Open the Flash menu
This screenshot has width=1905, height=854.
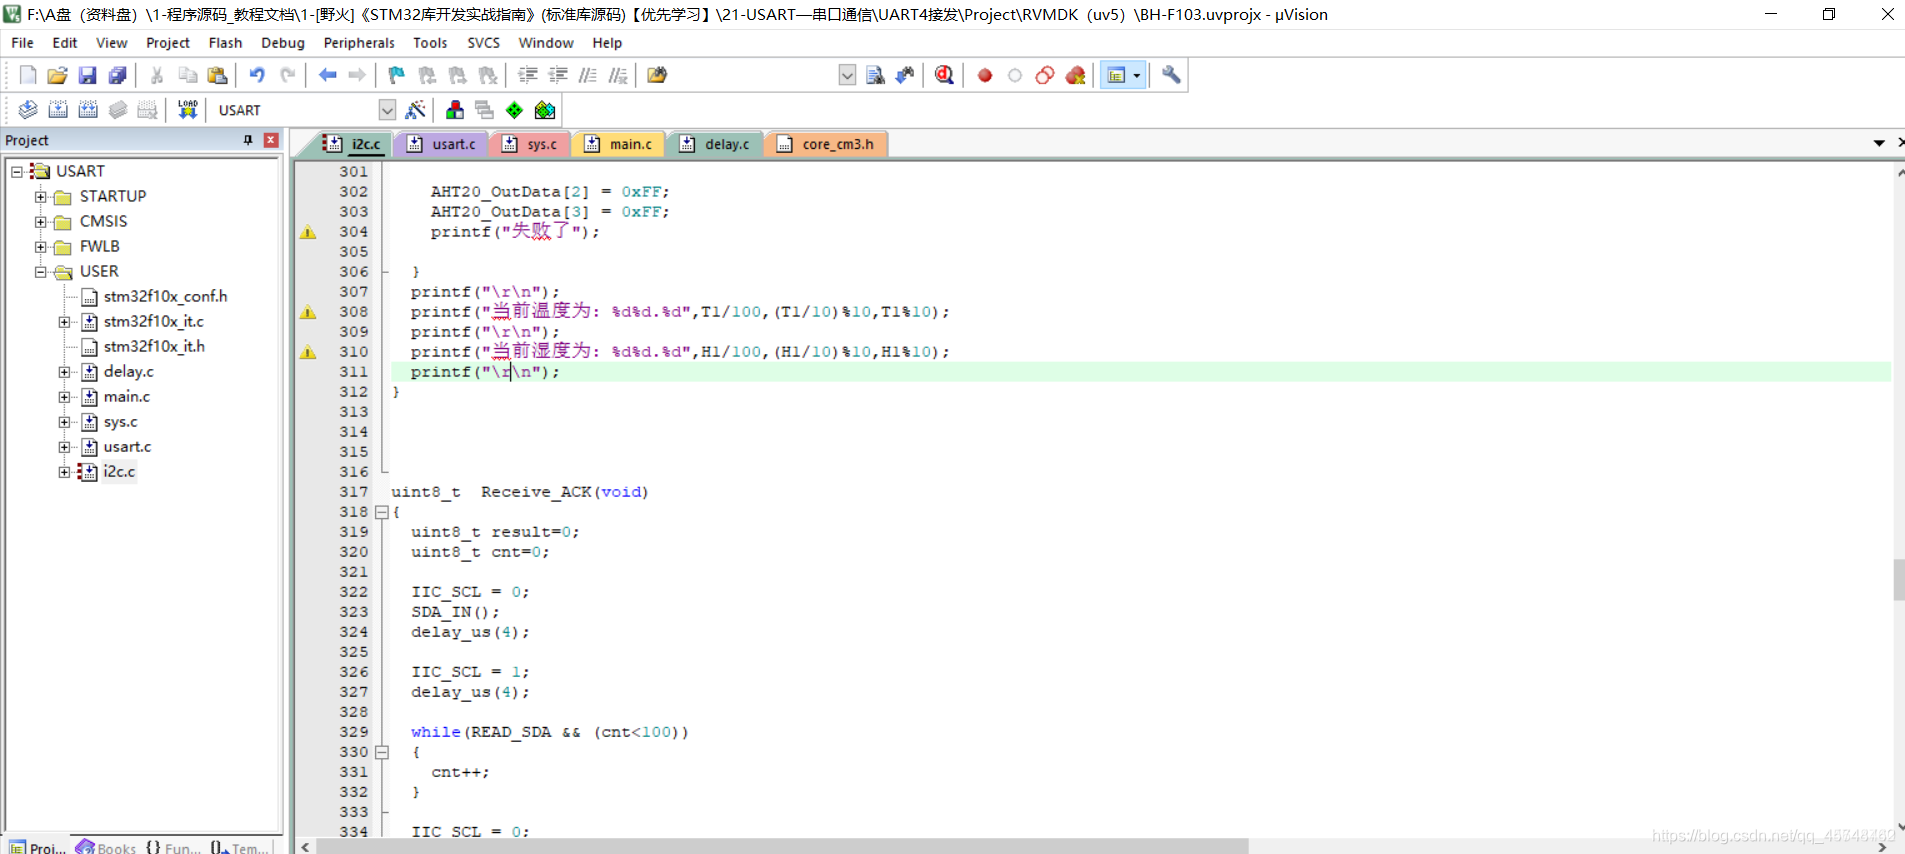pos(225,43)
